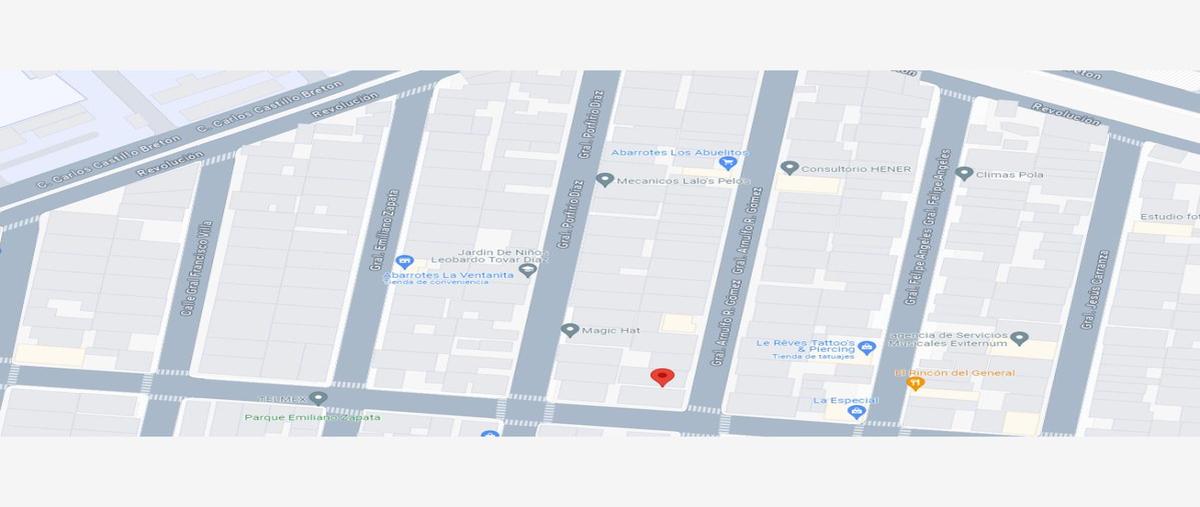Screen dimensions: 1200x507
Task: Select the Abarrotes Los Abuelitos shop icon
Action: (x=729, y=162)
